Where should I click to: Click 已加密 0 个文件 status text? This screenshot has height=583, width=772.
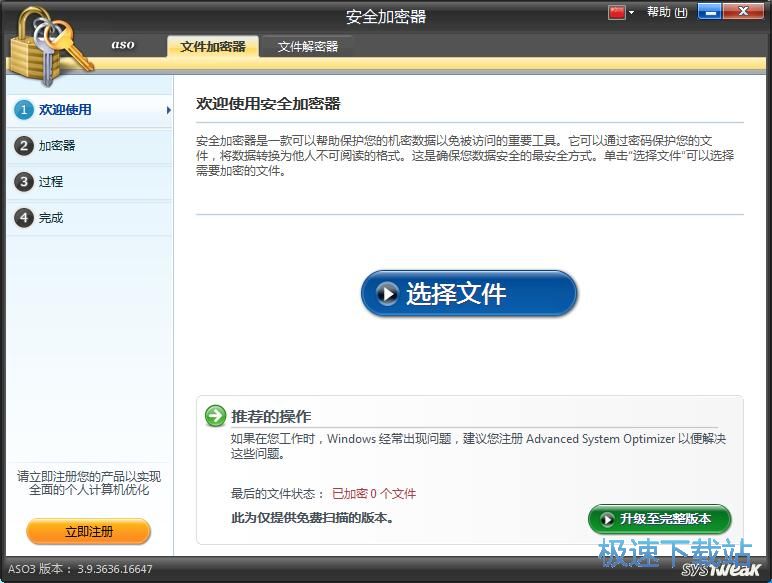coord(374,493)
